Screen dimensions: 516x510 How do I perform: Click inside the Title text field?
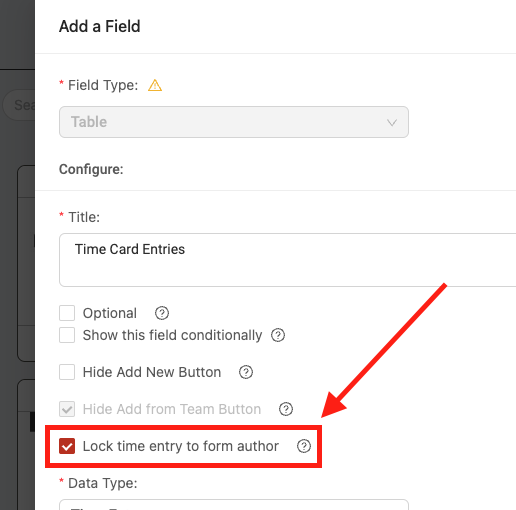pos(288,260)
